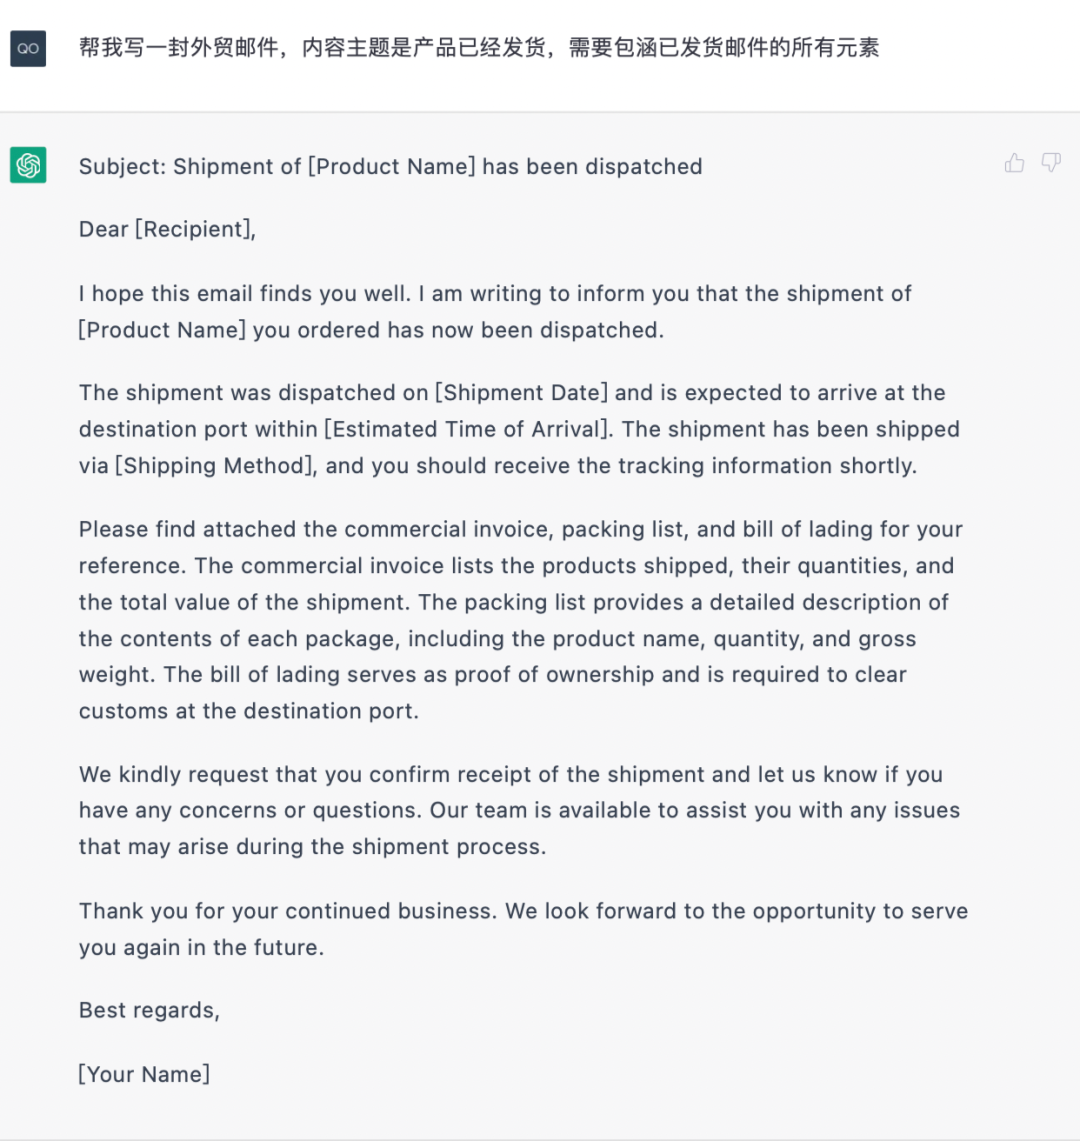Click the 'Thank you for your continued business' line

coord(523,911)
